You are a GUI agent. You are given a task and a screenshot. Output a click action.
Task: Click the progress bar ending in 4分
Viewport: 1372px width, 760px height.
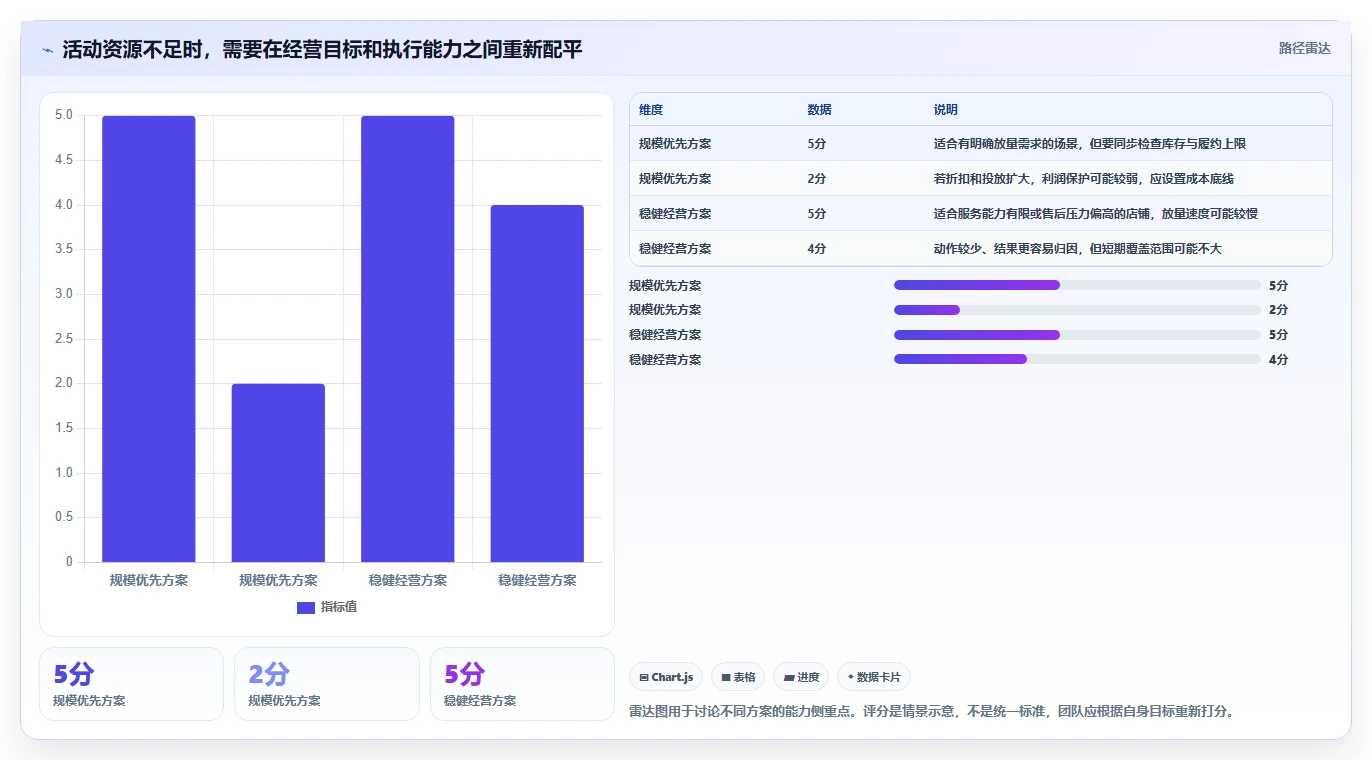[x=1077, y=359]
